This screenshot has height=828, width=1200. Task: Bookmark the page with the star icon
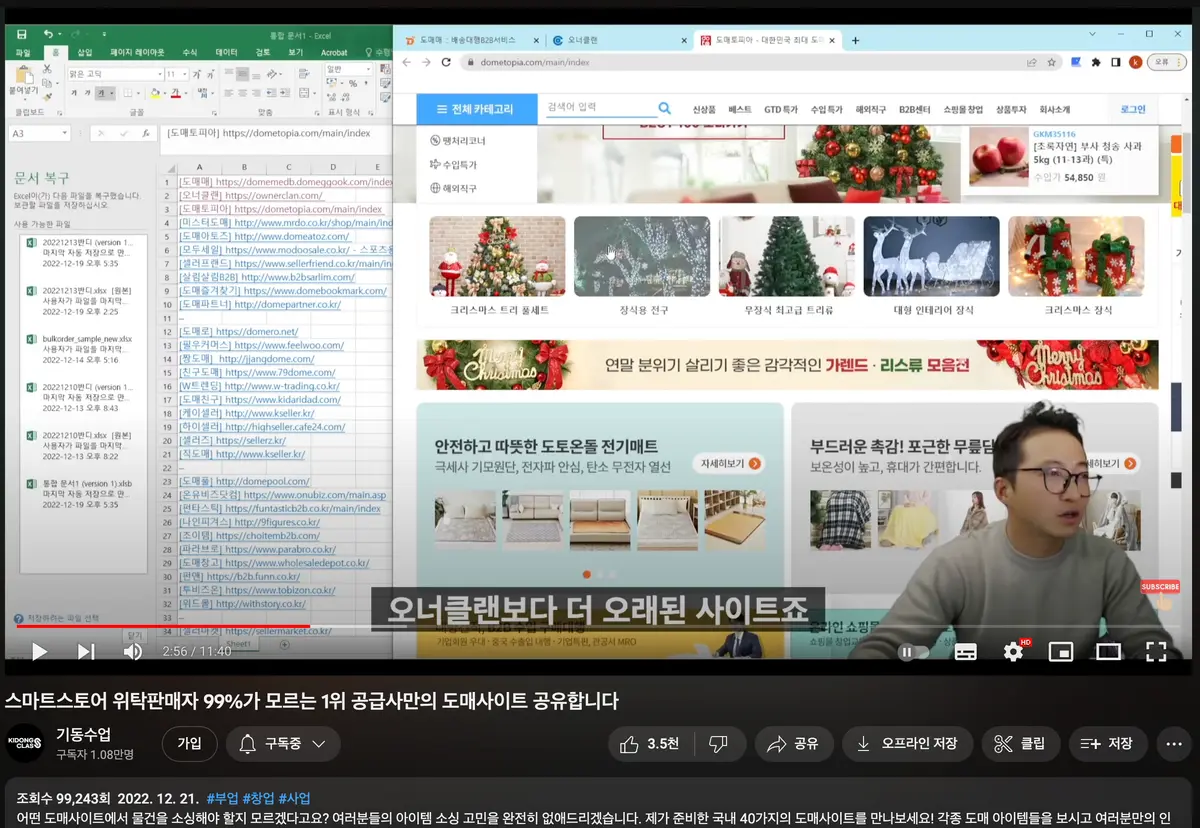tap(1051, 62)
